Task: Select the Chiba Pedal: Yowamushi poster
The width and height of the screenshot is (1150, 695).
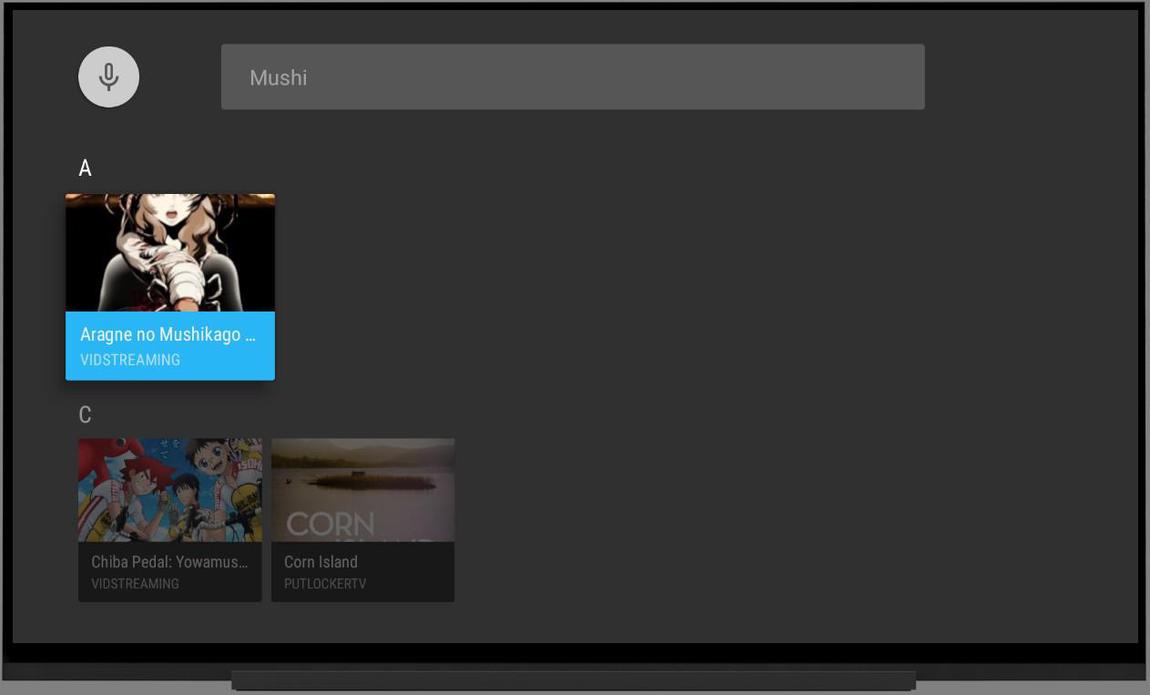Action: click(170, 490)
